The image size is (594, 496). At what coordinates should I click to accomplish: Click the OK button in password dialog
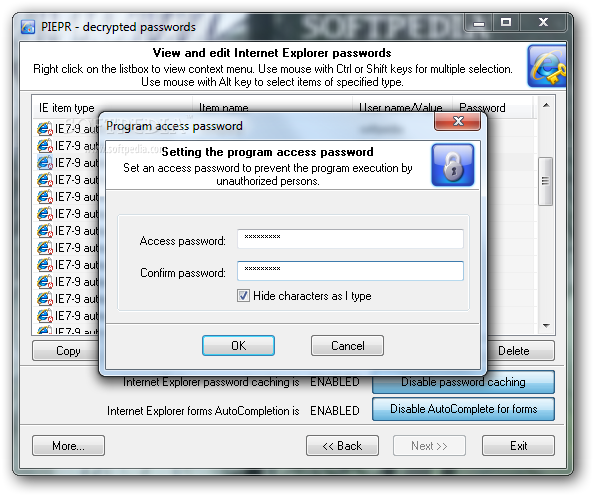tap(238, 346)
